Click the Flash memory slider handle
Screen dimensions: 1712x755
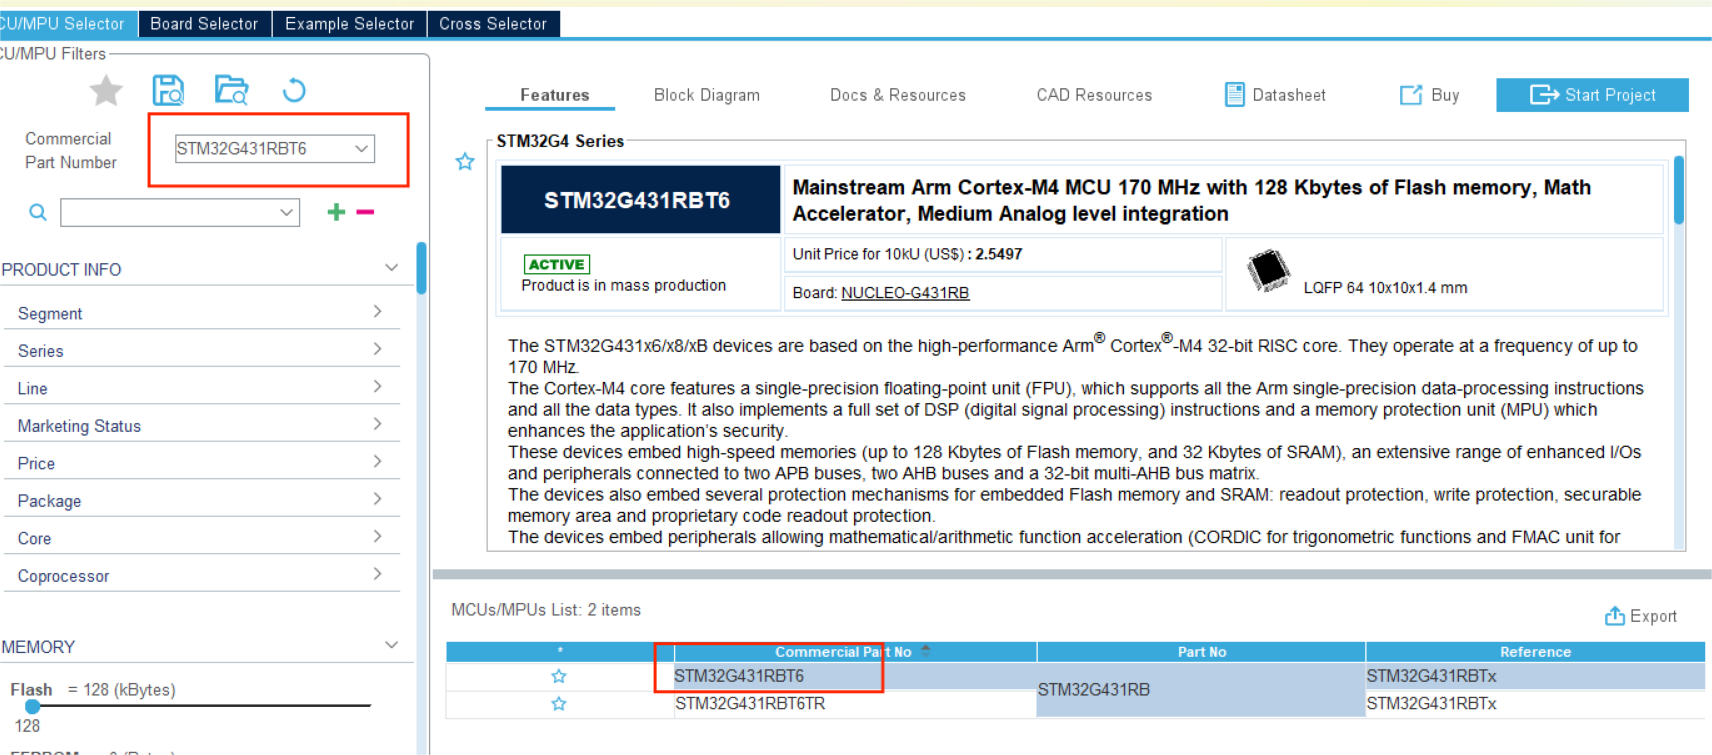point(32,706)
